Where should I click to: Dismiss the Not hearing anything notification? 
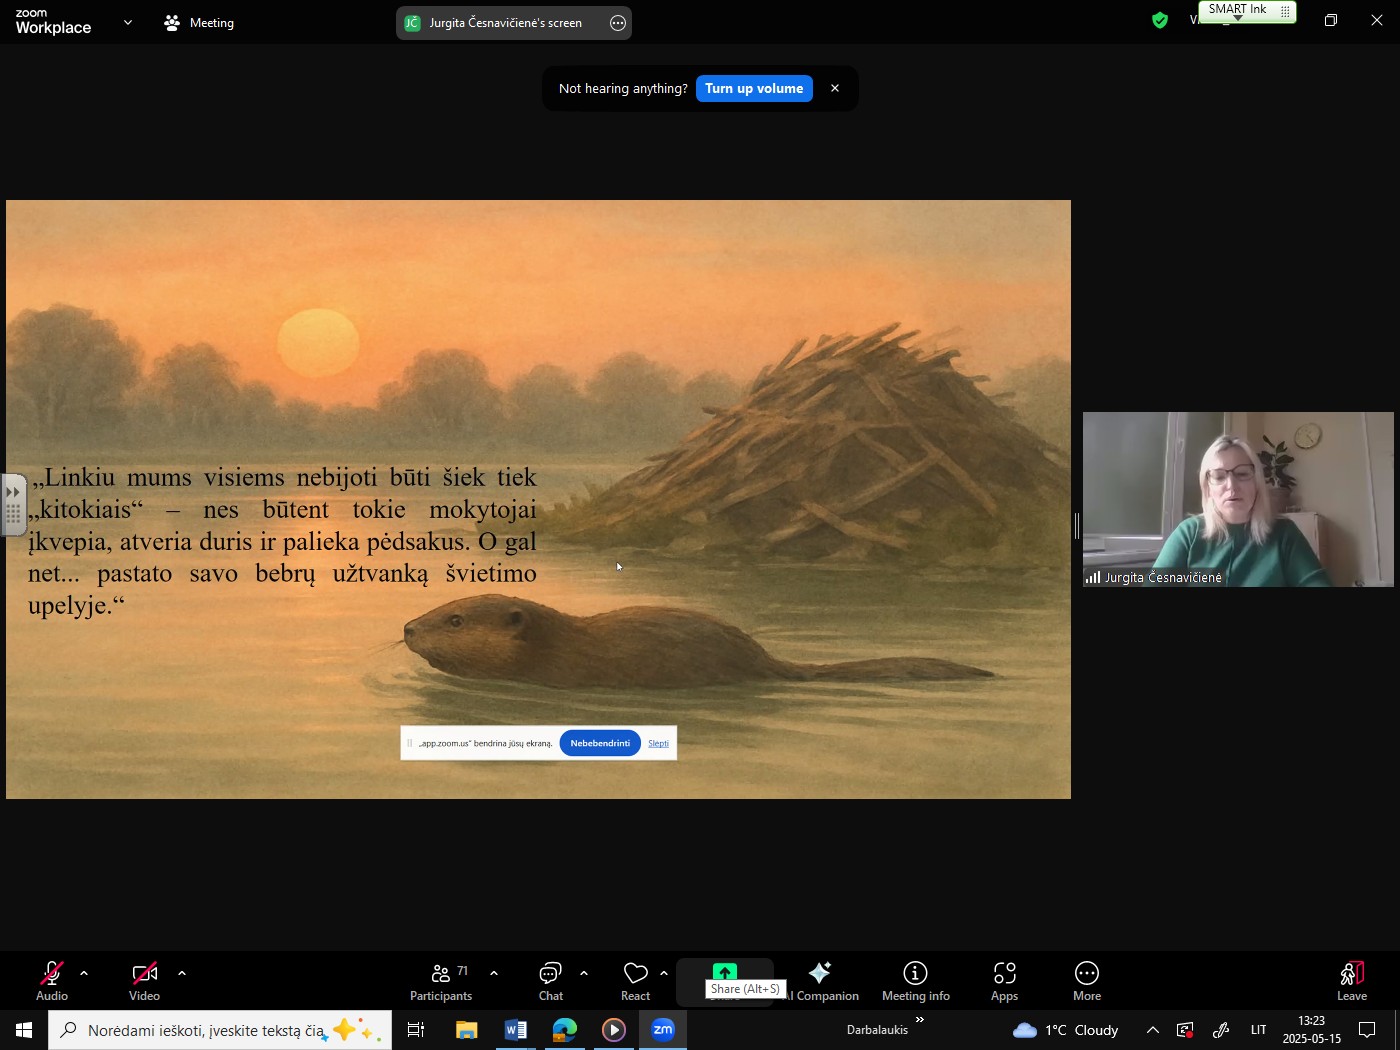point(835,88)
